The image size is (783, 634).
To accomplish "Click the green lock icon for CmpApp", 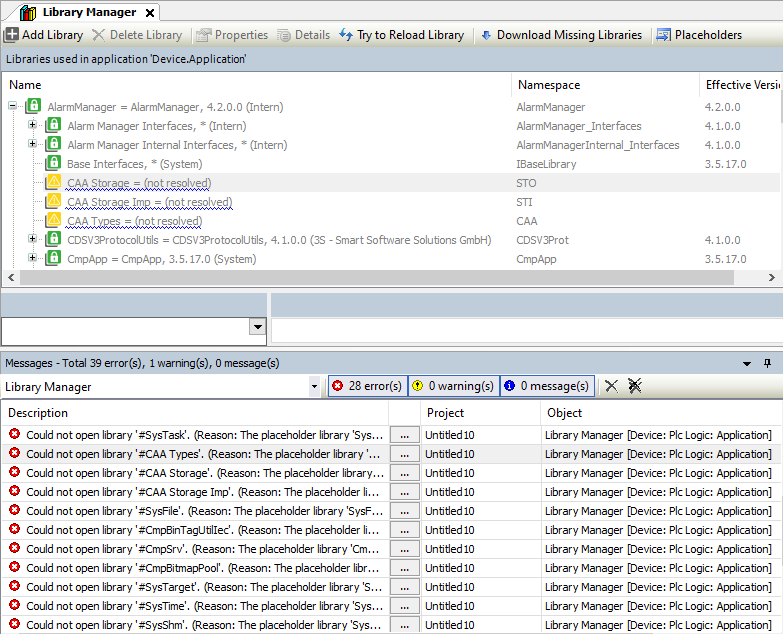I will point(54,259).
